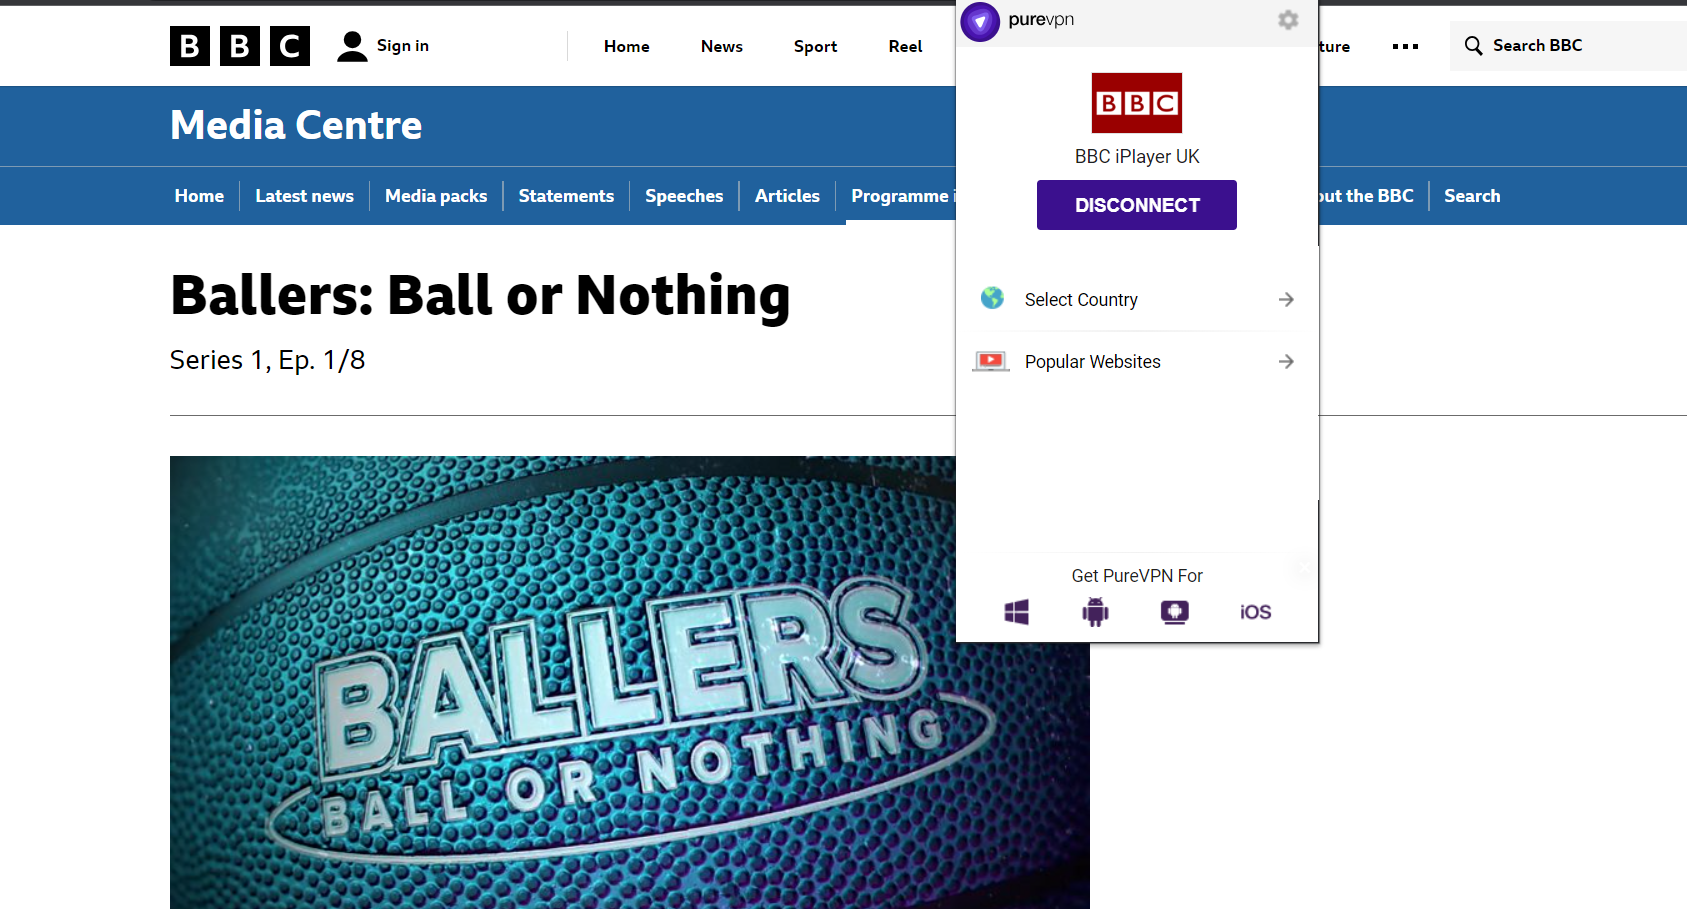The width and height of the screenshot is (1687, 909).
Task: Click the globe icon next to Select Country
Action: tap(992, 298)
